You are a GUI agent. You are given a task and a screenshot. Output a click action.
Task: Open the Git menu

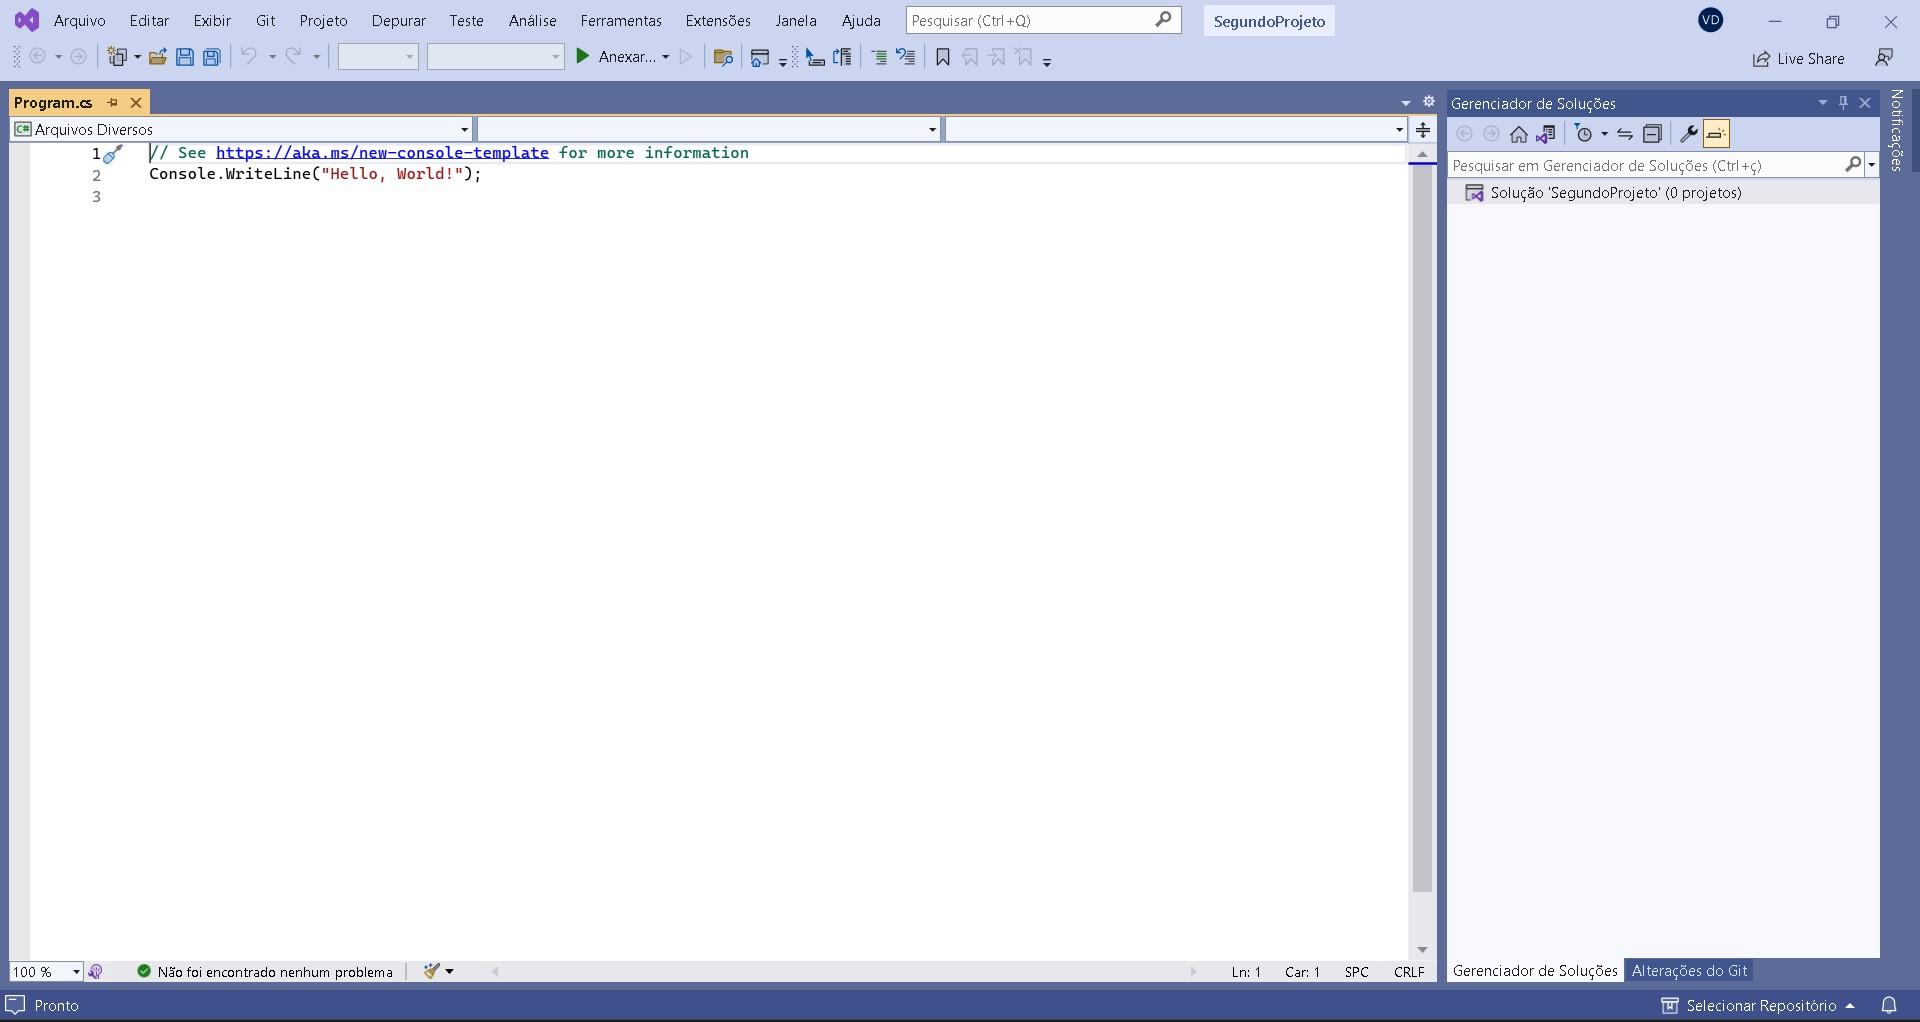point(265,20)
